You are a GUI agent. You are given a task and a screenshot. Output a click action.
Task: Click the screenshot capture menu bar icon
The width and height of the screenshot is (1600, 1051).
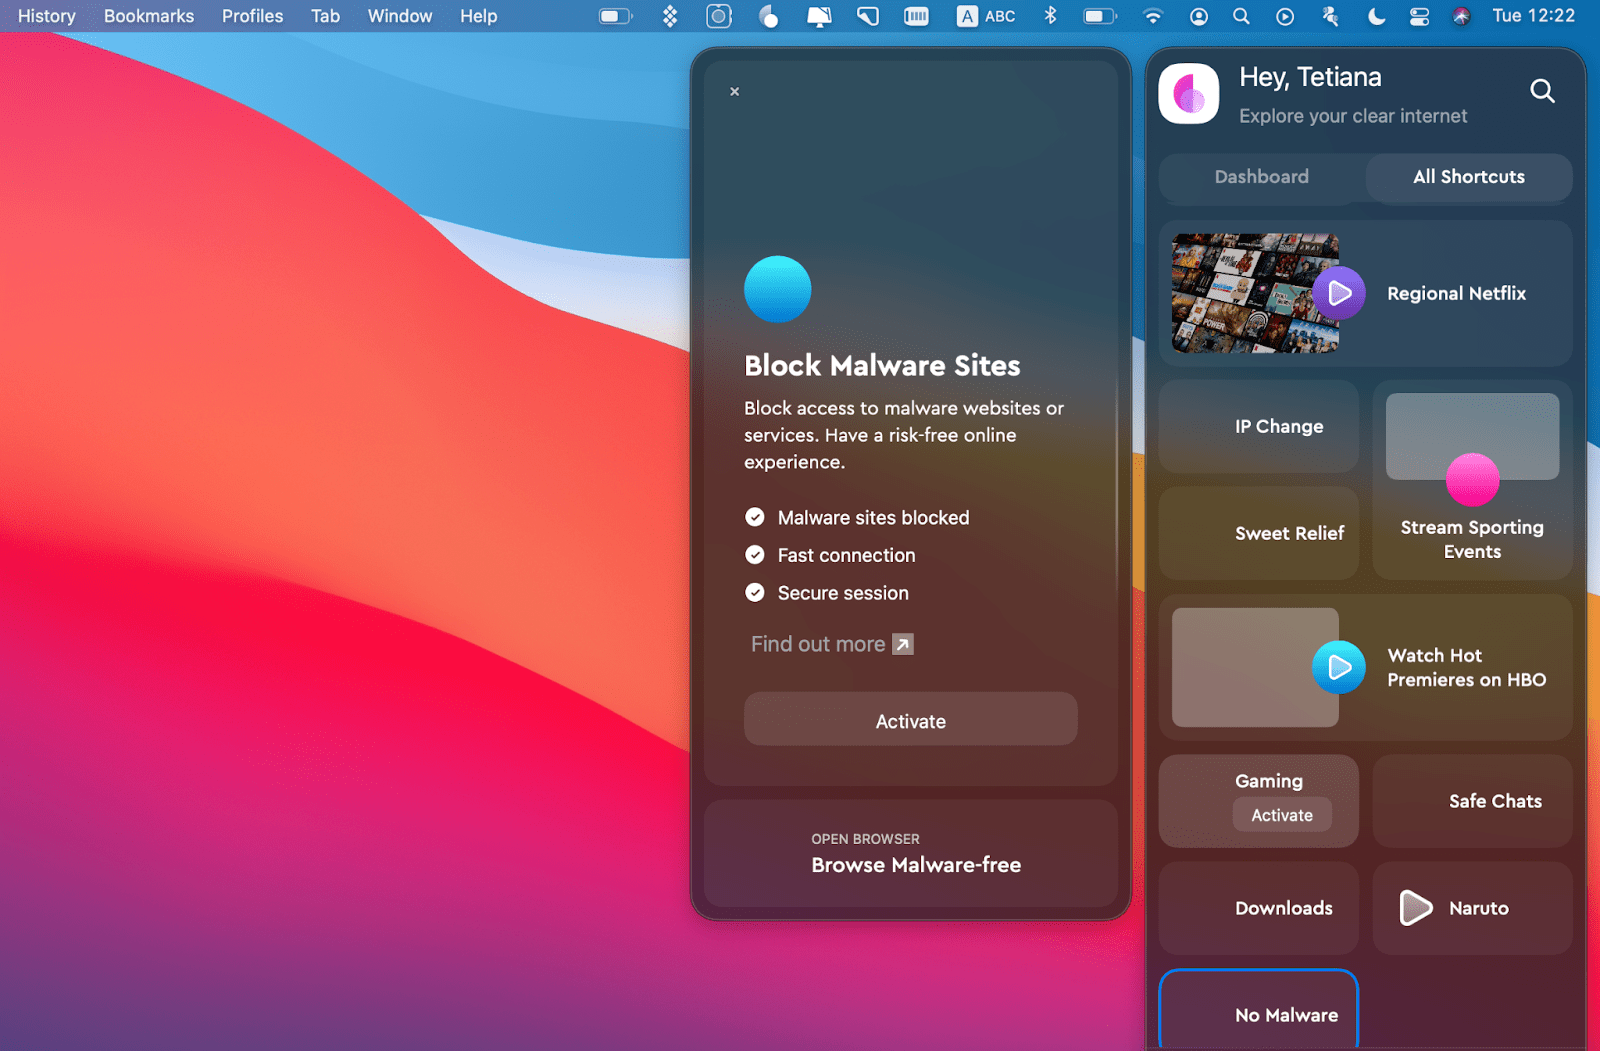[x=719, y=16]
